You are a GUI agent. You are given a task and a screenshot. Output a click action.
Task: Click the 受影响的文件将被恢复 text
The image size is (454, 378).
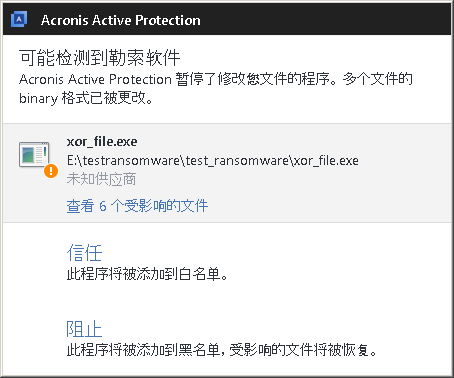point(303,350)
